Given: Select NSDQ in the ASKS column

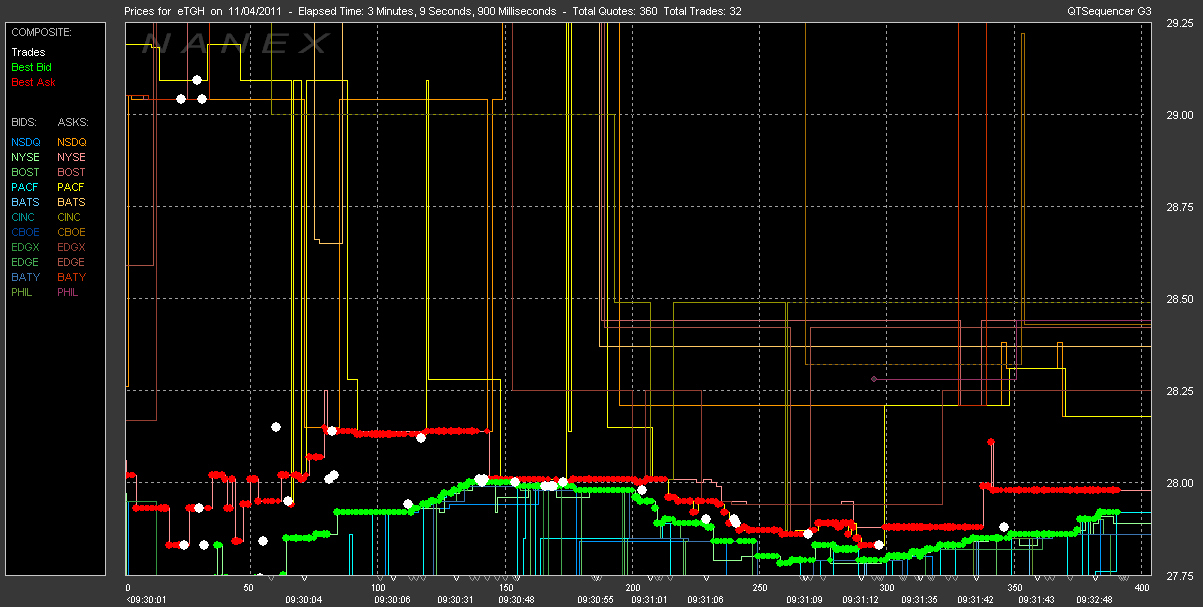Looking at the screenshot, I should (72, 142).
